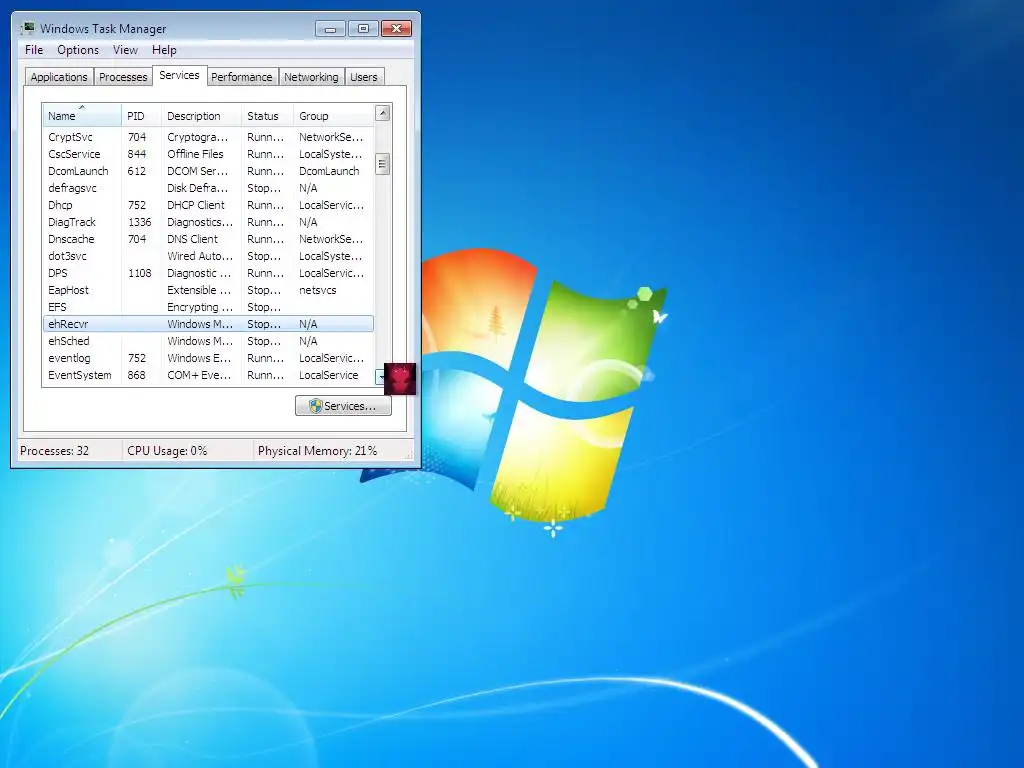Select the Dnscache service row
The image size is (1024, 768).
[x=208, y=239]
